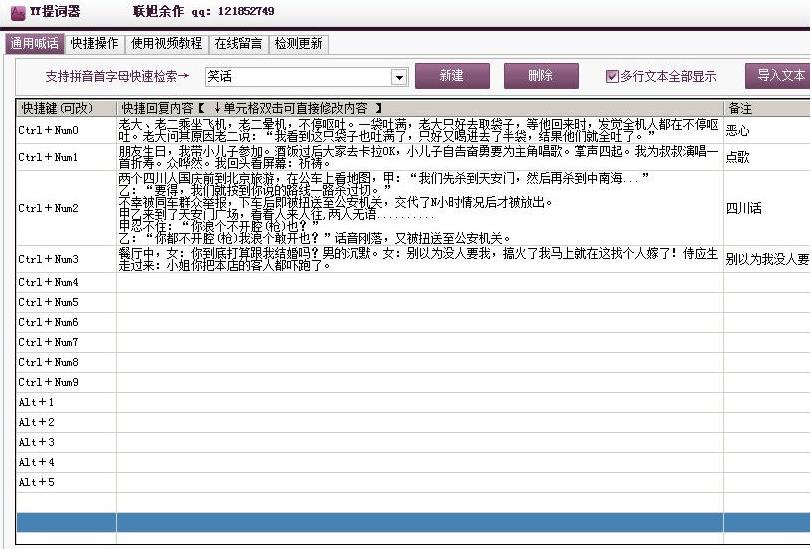
Task: Select the empty Alt + 1 shortcut row
Action: pyautogui.click(x=66, y=402)
